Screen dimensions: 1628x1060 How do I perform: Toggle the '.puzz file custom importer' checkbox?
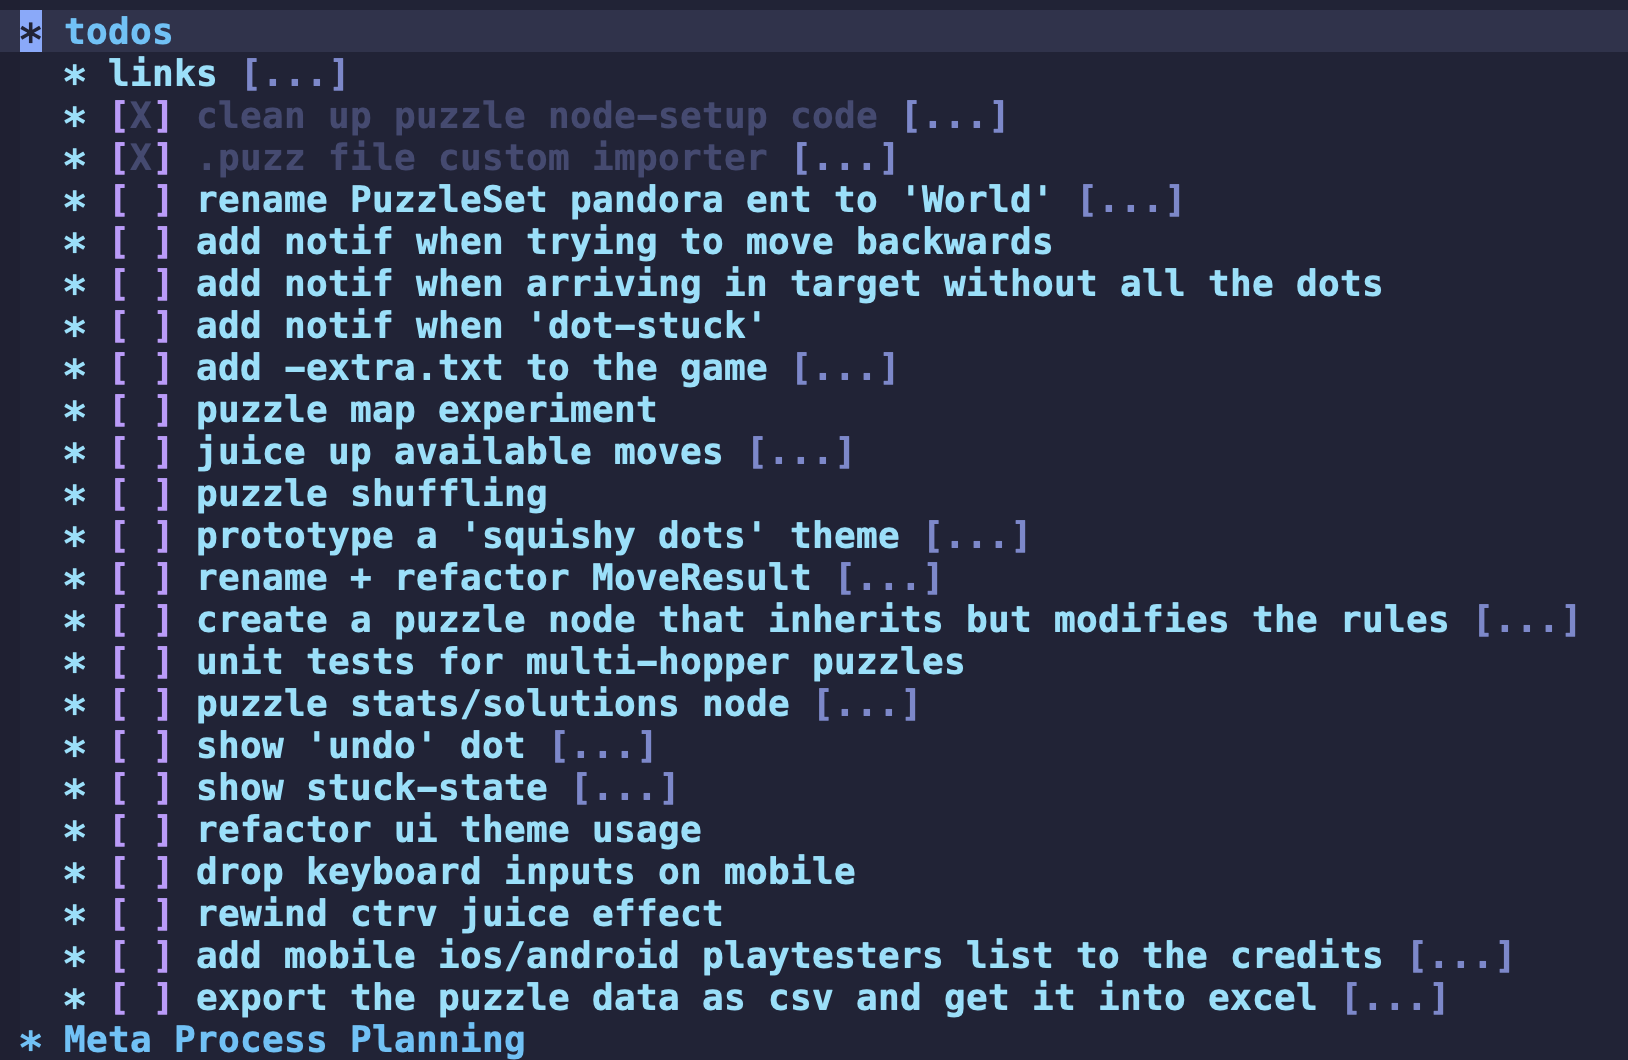(x=140, y=159)
